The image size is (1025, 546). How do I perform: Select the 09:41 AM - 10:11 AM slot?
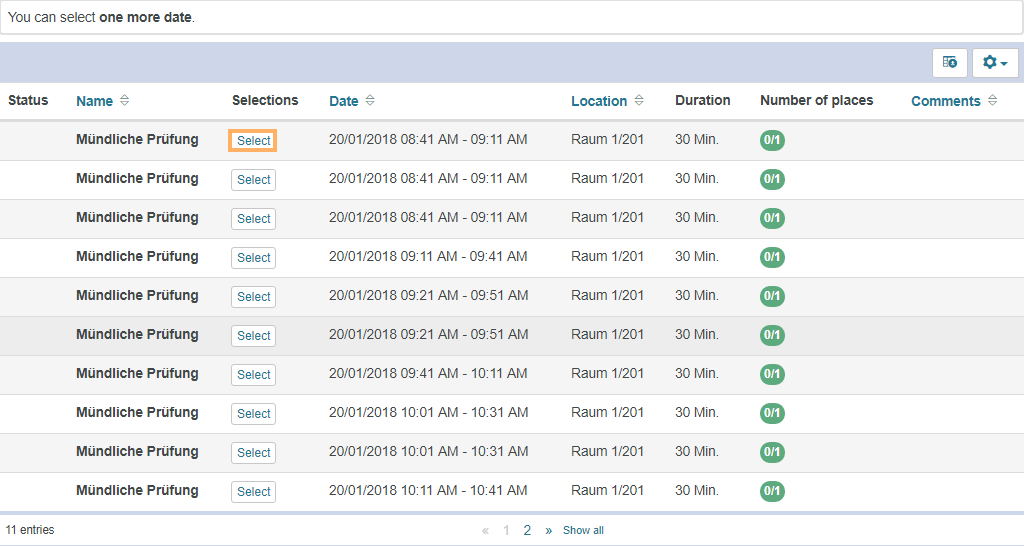(253, 375)
